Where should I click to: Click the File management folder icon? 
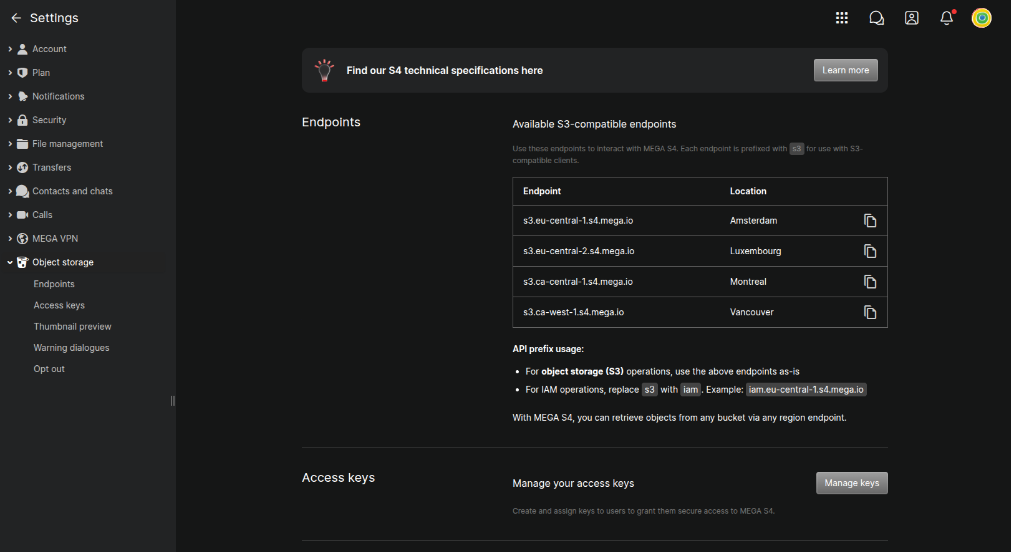[x=23, y=144]
